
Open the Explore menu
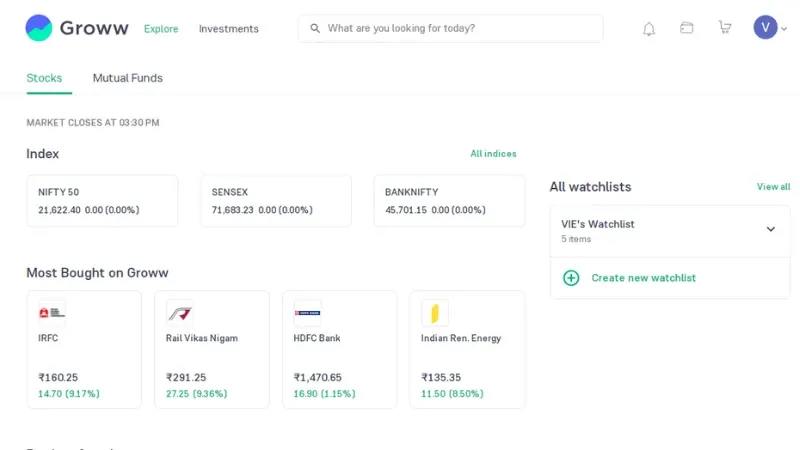[161, 29]
